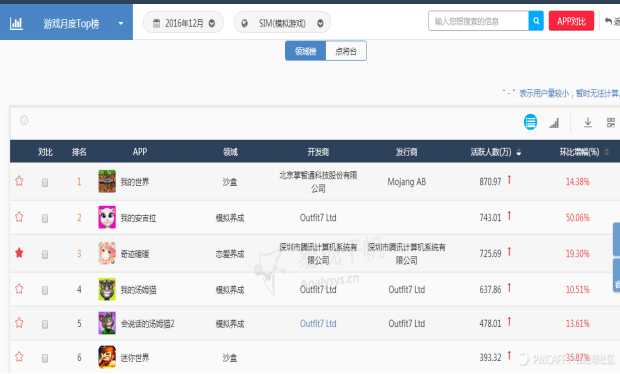The width and height of the screenshot is (620, 374).
Task: Favorite 迷你世界 with star icon
Action: coord(19,357)
